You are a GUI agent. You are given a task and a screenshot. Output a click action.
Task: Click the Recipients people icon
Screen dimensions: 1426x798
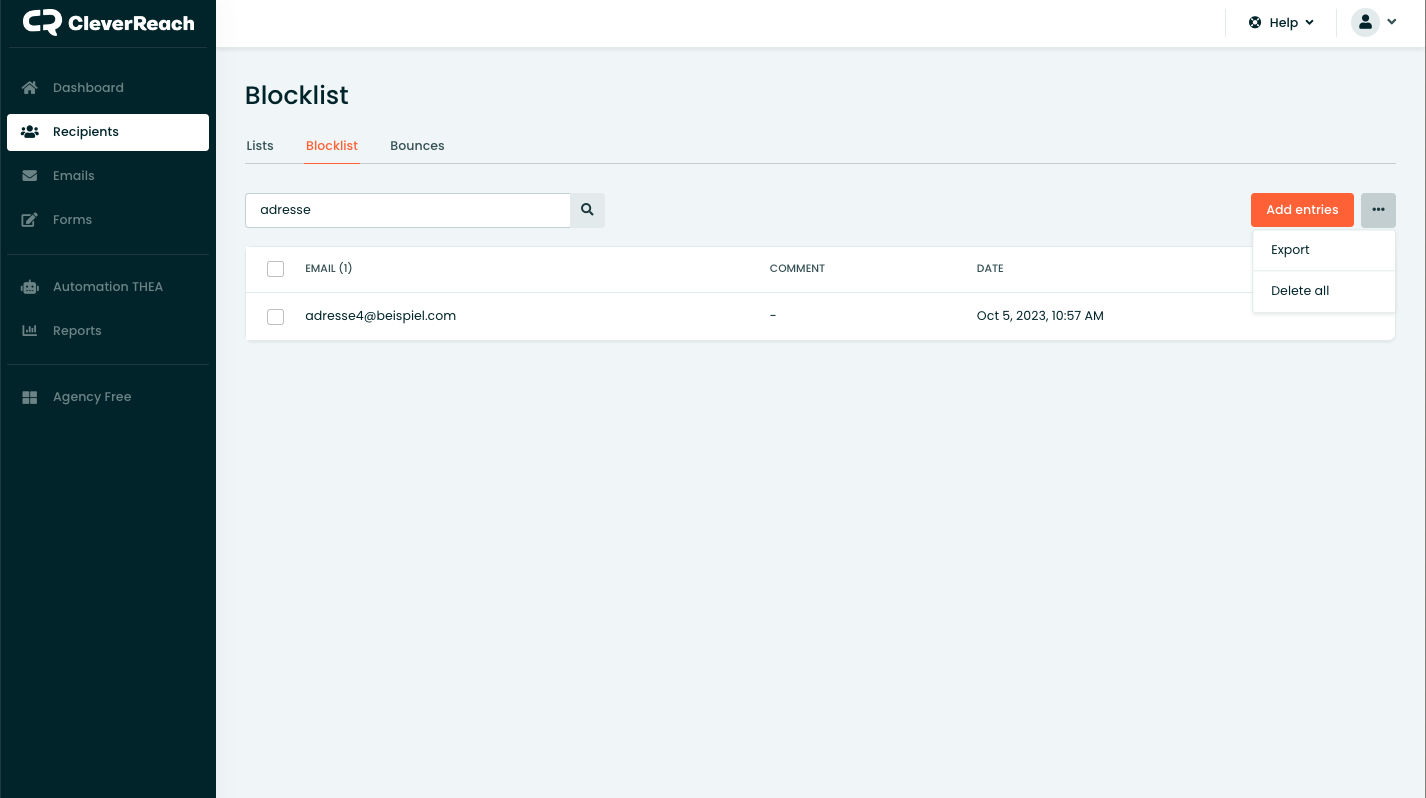(x=30, y=132)
